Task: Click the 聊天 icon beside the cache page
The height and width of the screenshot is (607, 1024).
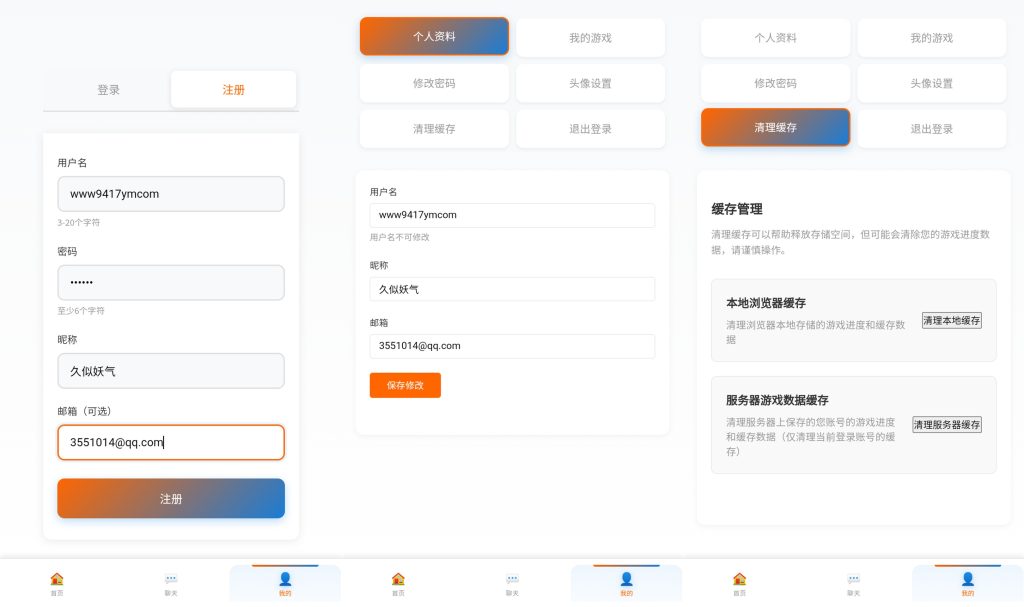Action: (x=853, y=580)
